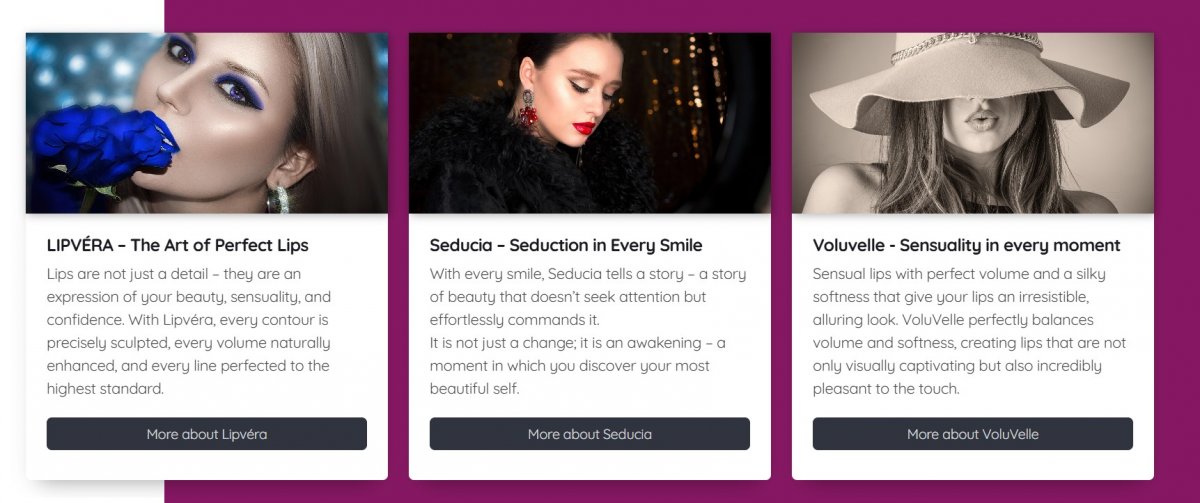Viewport: 1200px width, 503px height.
Task: Open the Seducia woman in fur photo
Action: [590, 123]
